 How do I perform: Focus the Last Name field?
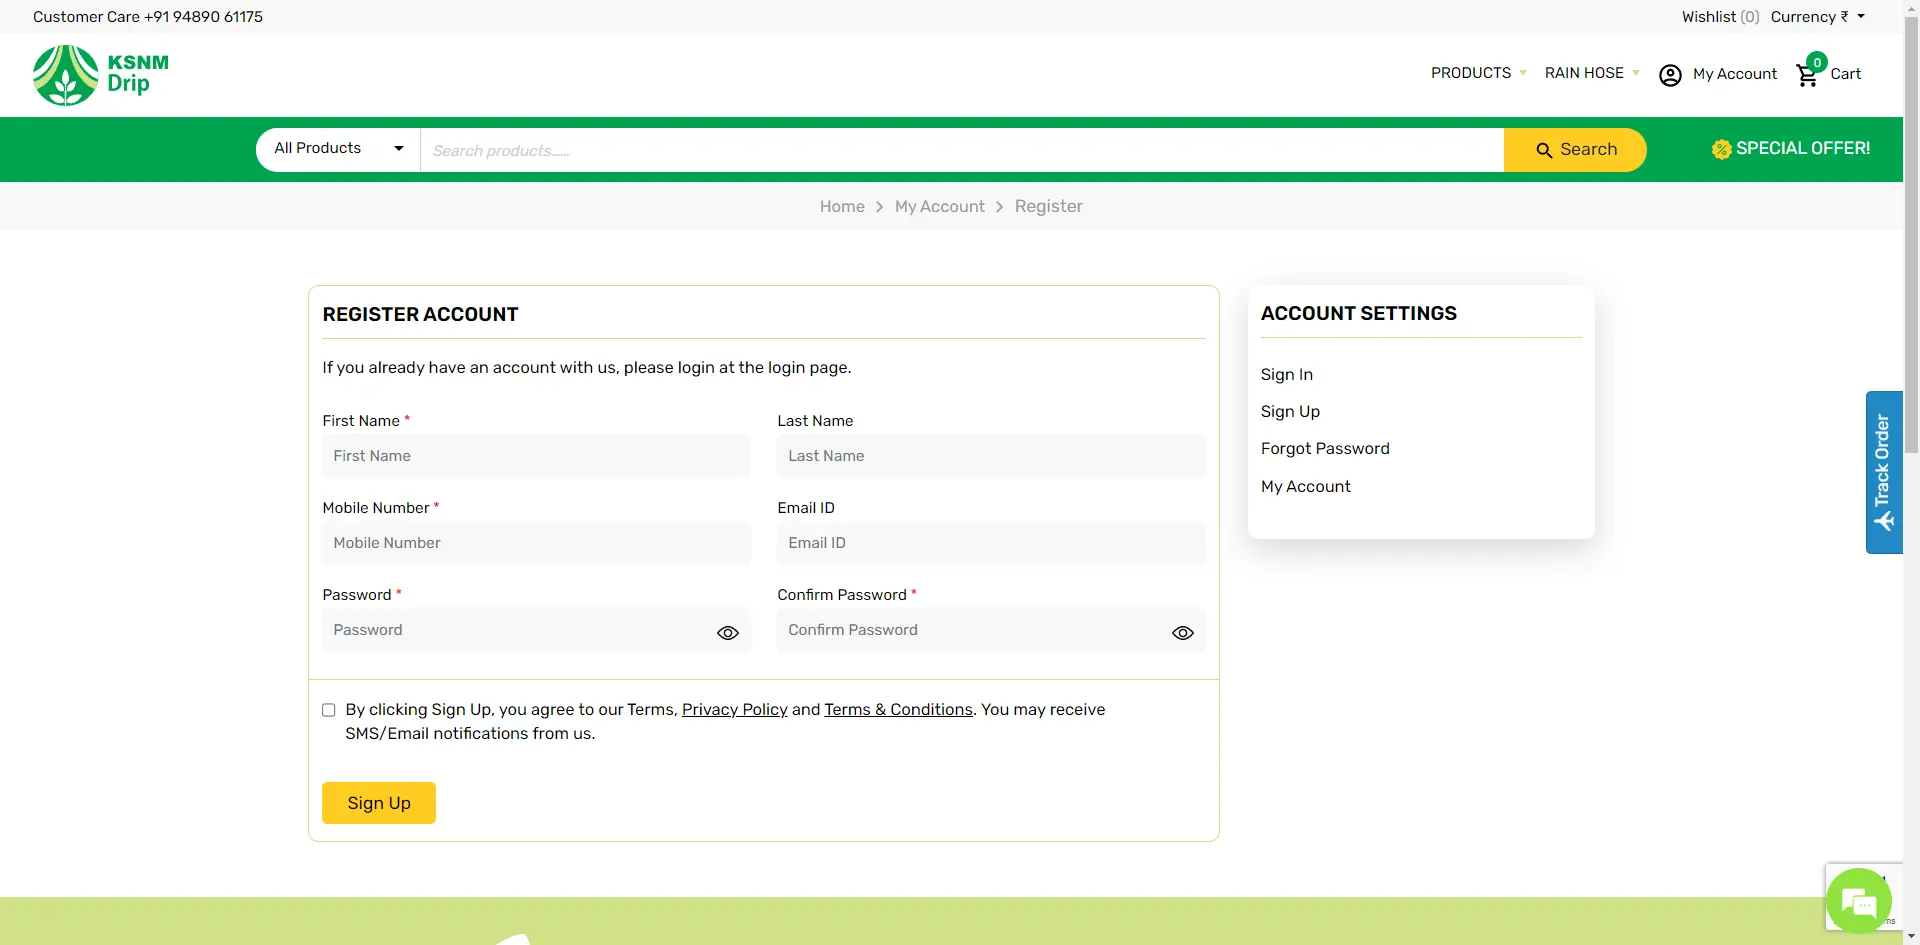(x=991, y=456)
